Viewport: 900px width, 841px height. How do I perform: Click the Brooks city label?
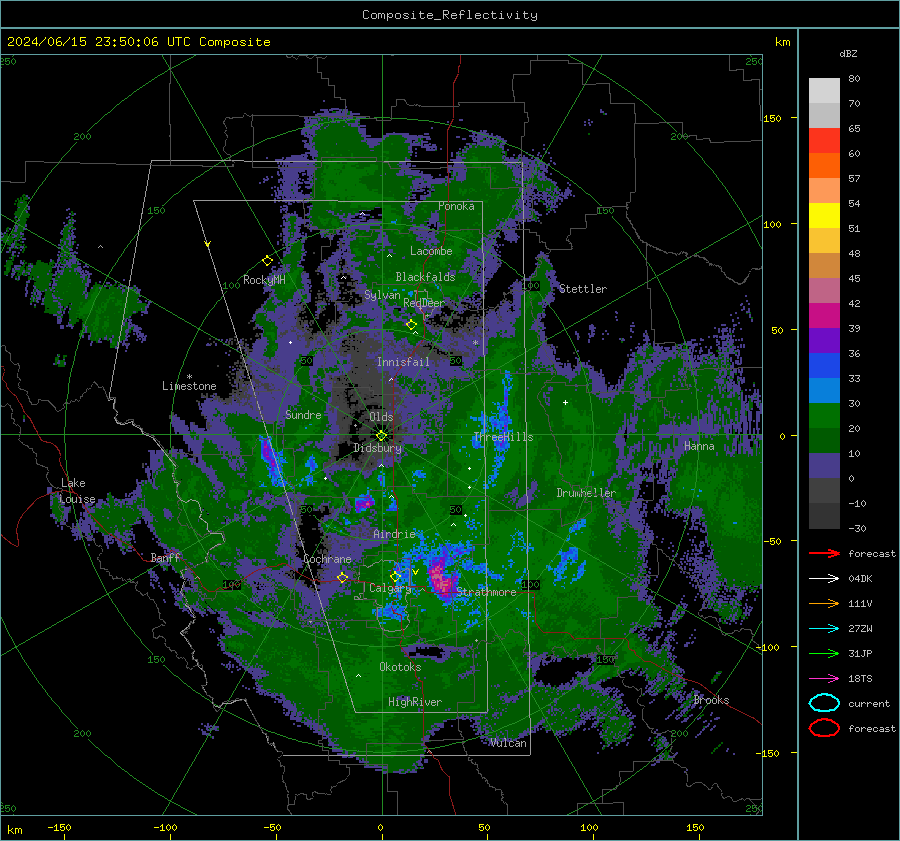711,700
